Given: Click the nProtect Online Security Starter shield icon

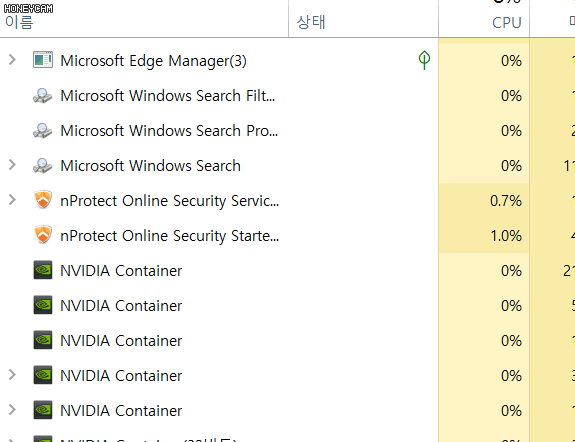Looking at the screenshot, I should click(43, 235).
